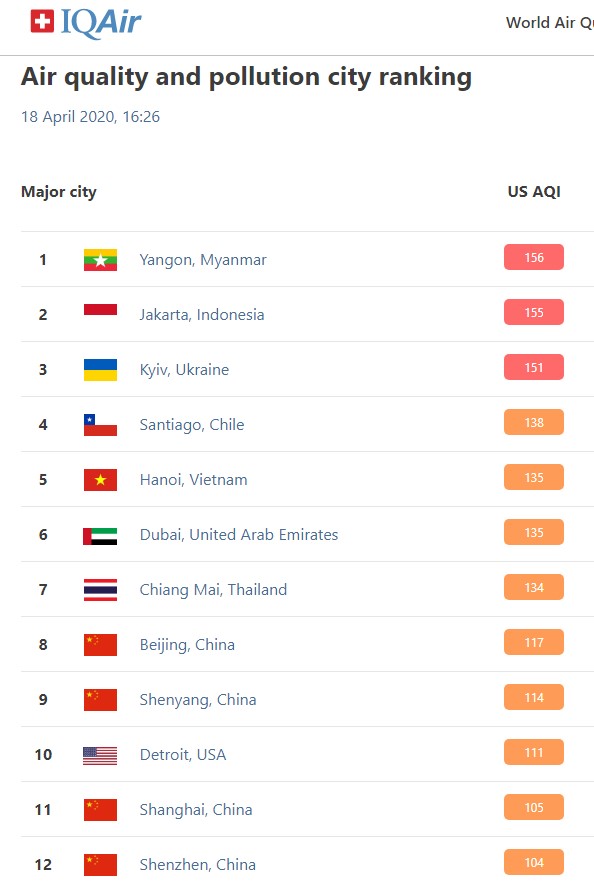Click the red 156 AQI badge
The image size is (594, 887).
click(533, 257)
